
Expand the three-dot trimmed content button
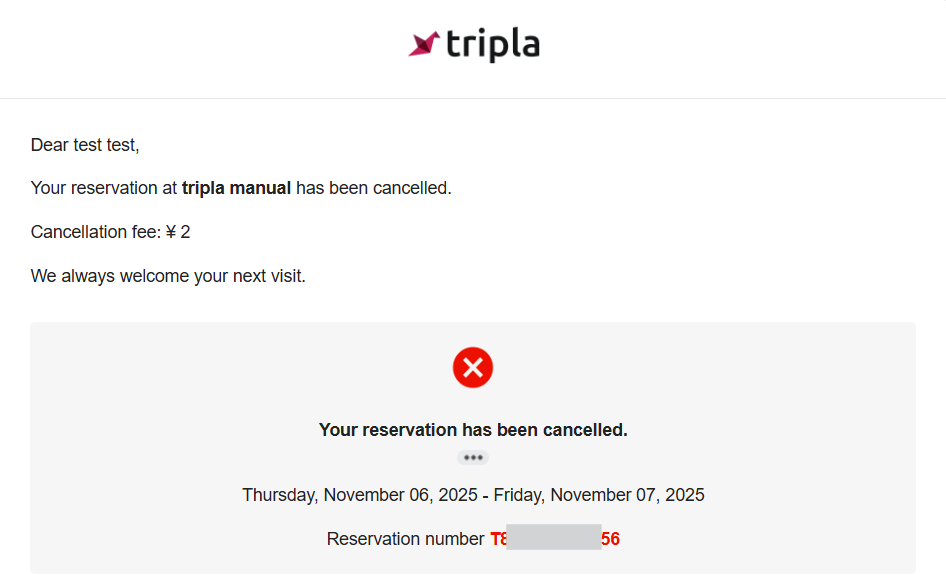coord(473,458)
